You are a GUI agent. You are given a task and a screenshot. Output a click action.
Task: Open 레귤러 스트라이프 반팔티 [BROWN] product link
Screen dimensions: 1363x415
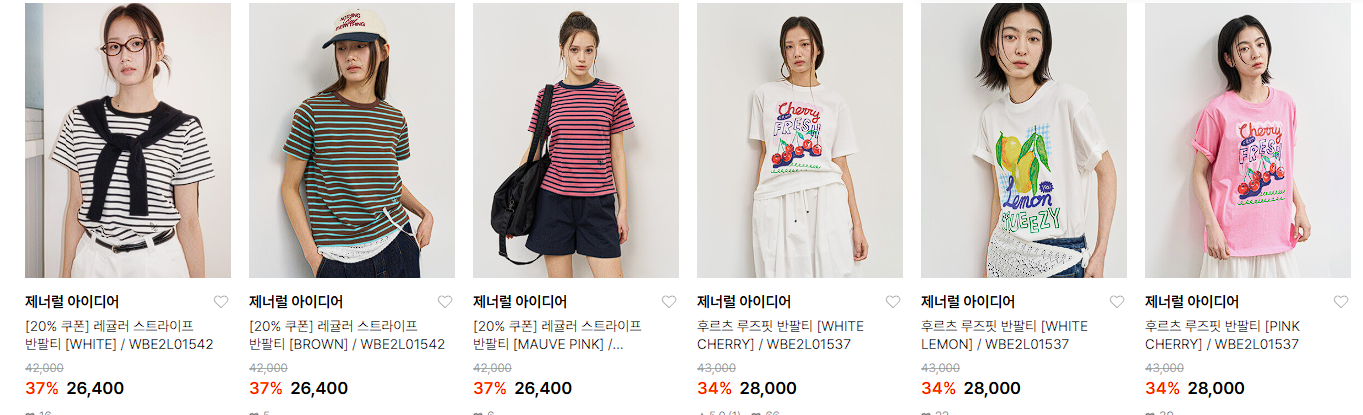pos(347,335)
